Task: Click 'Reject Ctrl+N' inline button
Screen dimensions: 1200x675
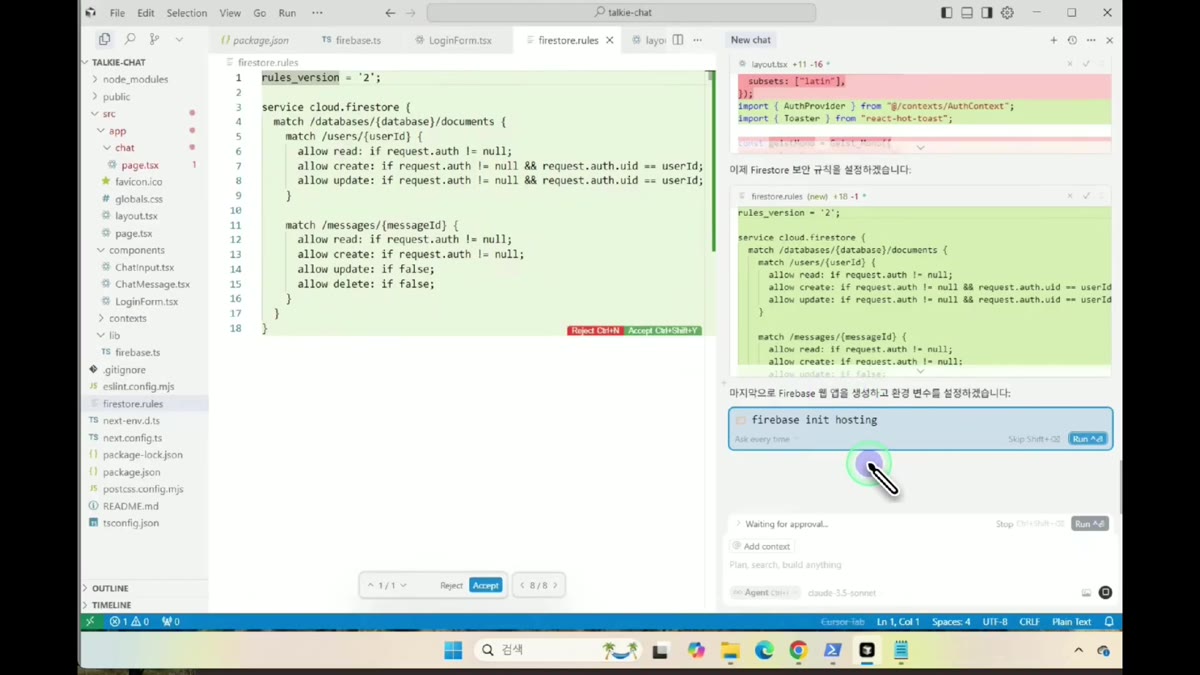Action: coord(595,331)
